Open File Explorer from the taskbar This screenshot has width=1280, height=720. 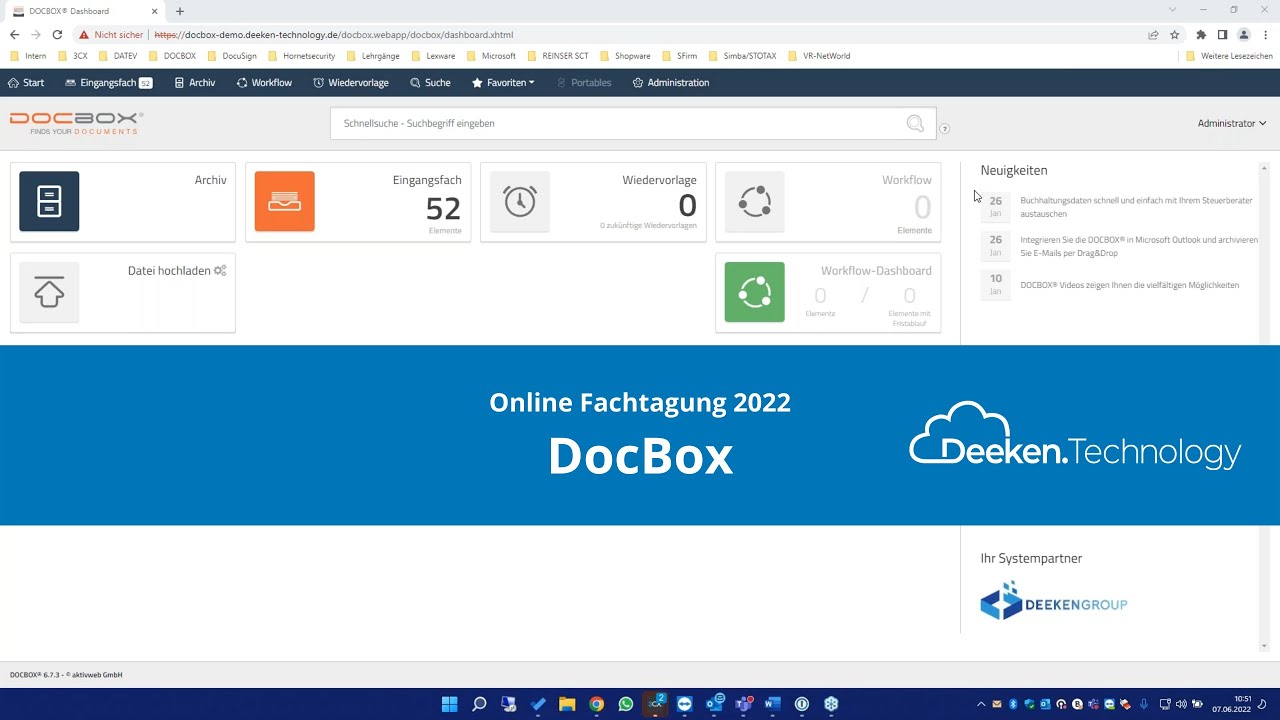click(567, 704)
